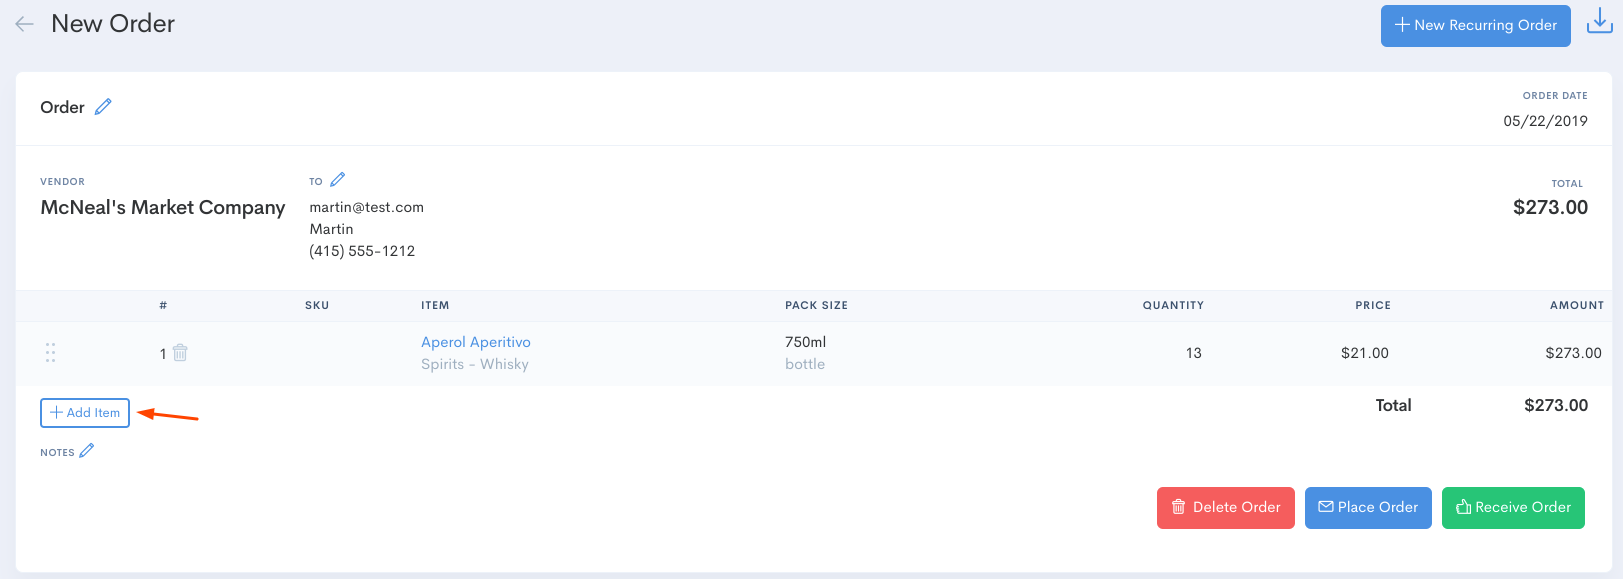Click the phone number (415) 555-1212
Image resolution: width=1623 pixels, height=579 pixels.
(x=362, y=251)
